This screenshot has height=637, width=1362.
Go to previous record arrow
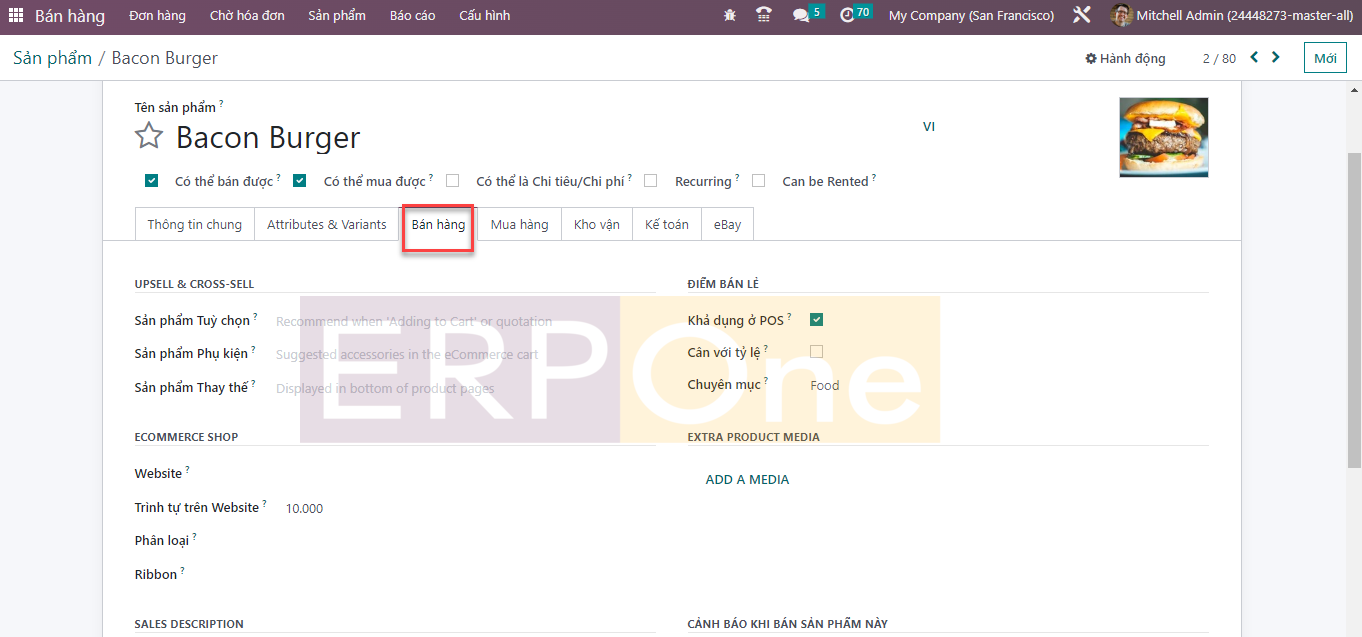point(1254,58)
